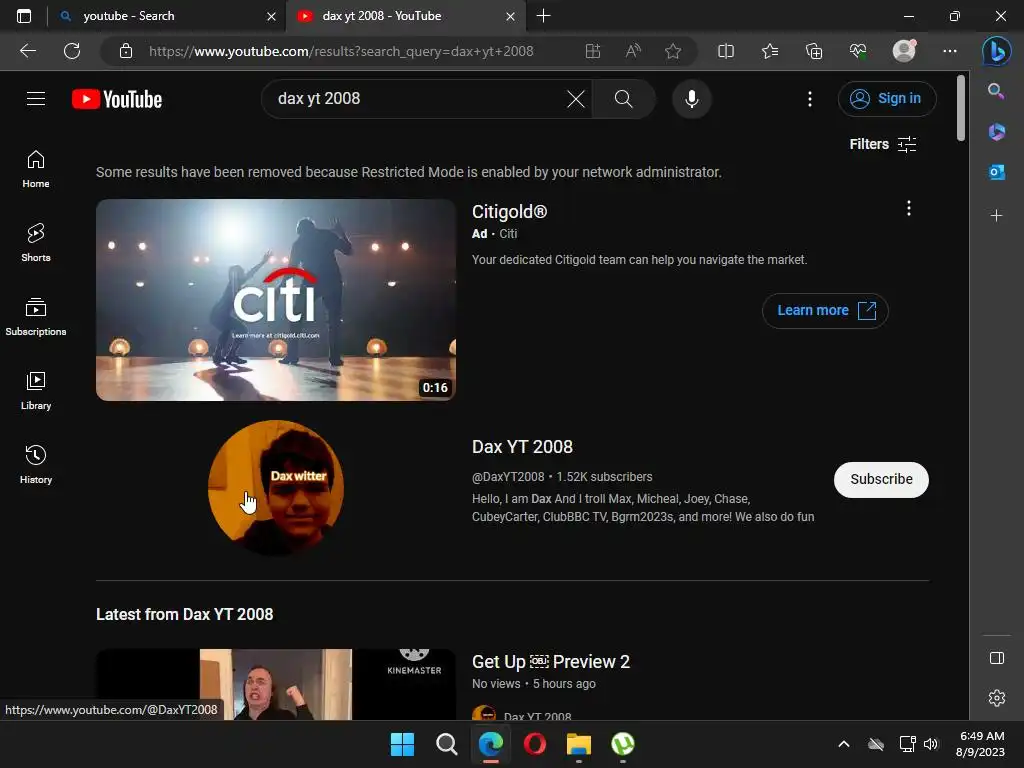The image size is (1024, 768).
Task: Go to Home in the sidebar
Action: (x=36, y=168)
